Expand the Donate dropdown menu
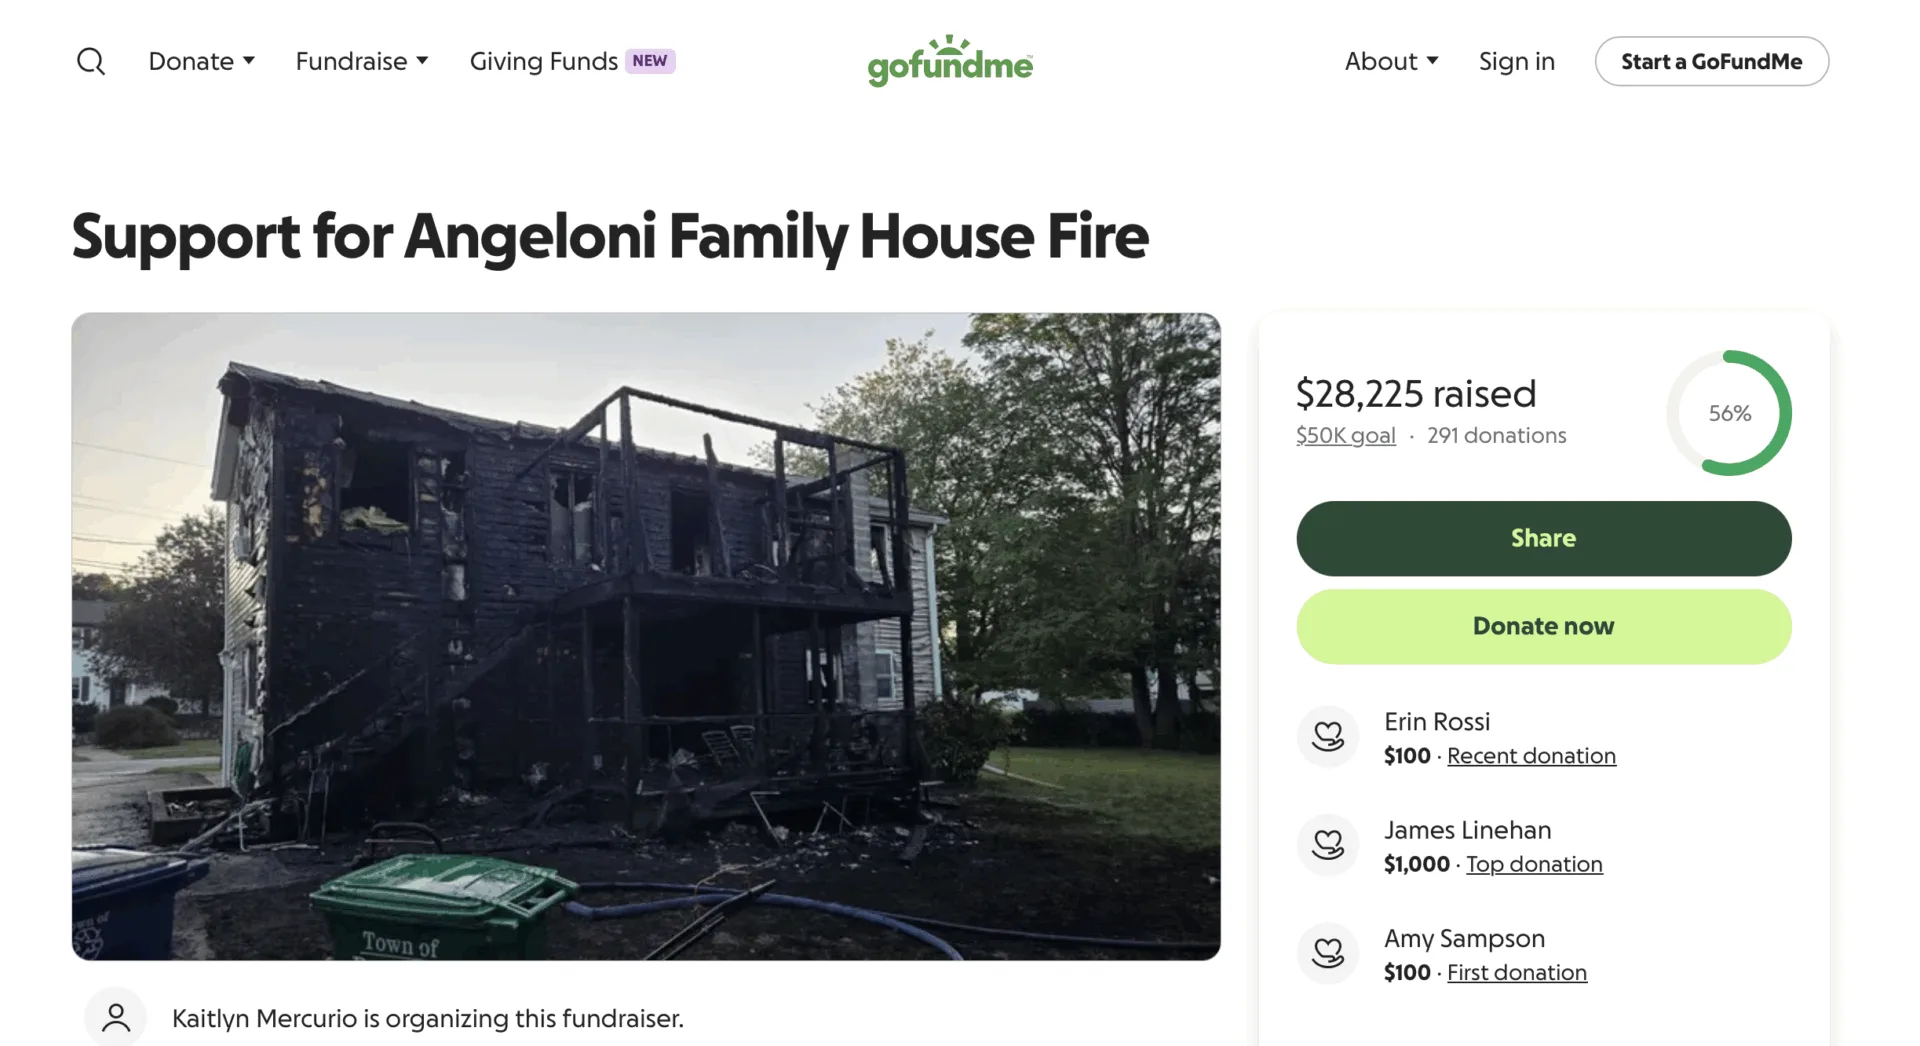Image resolution: width=1920 pixels, height=1046 pixels. click(202, 61)
